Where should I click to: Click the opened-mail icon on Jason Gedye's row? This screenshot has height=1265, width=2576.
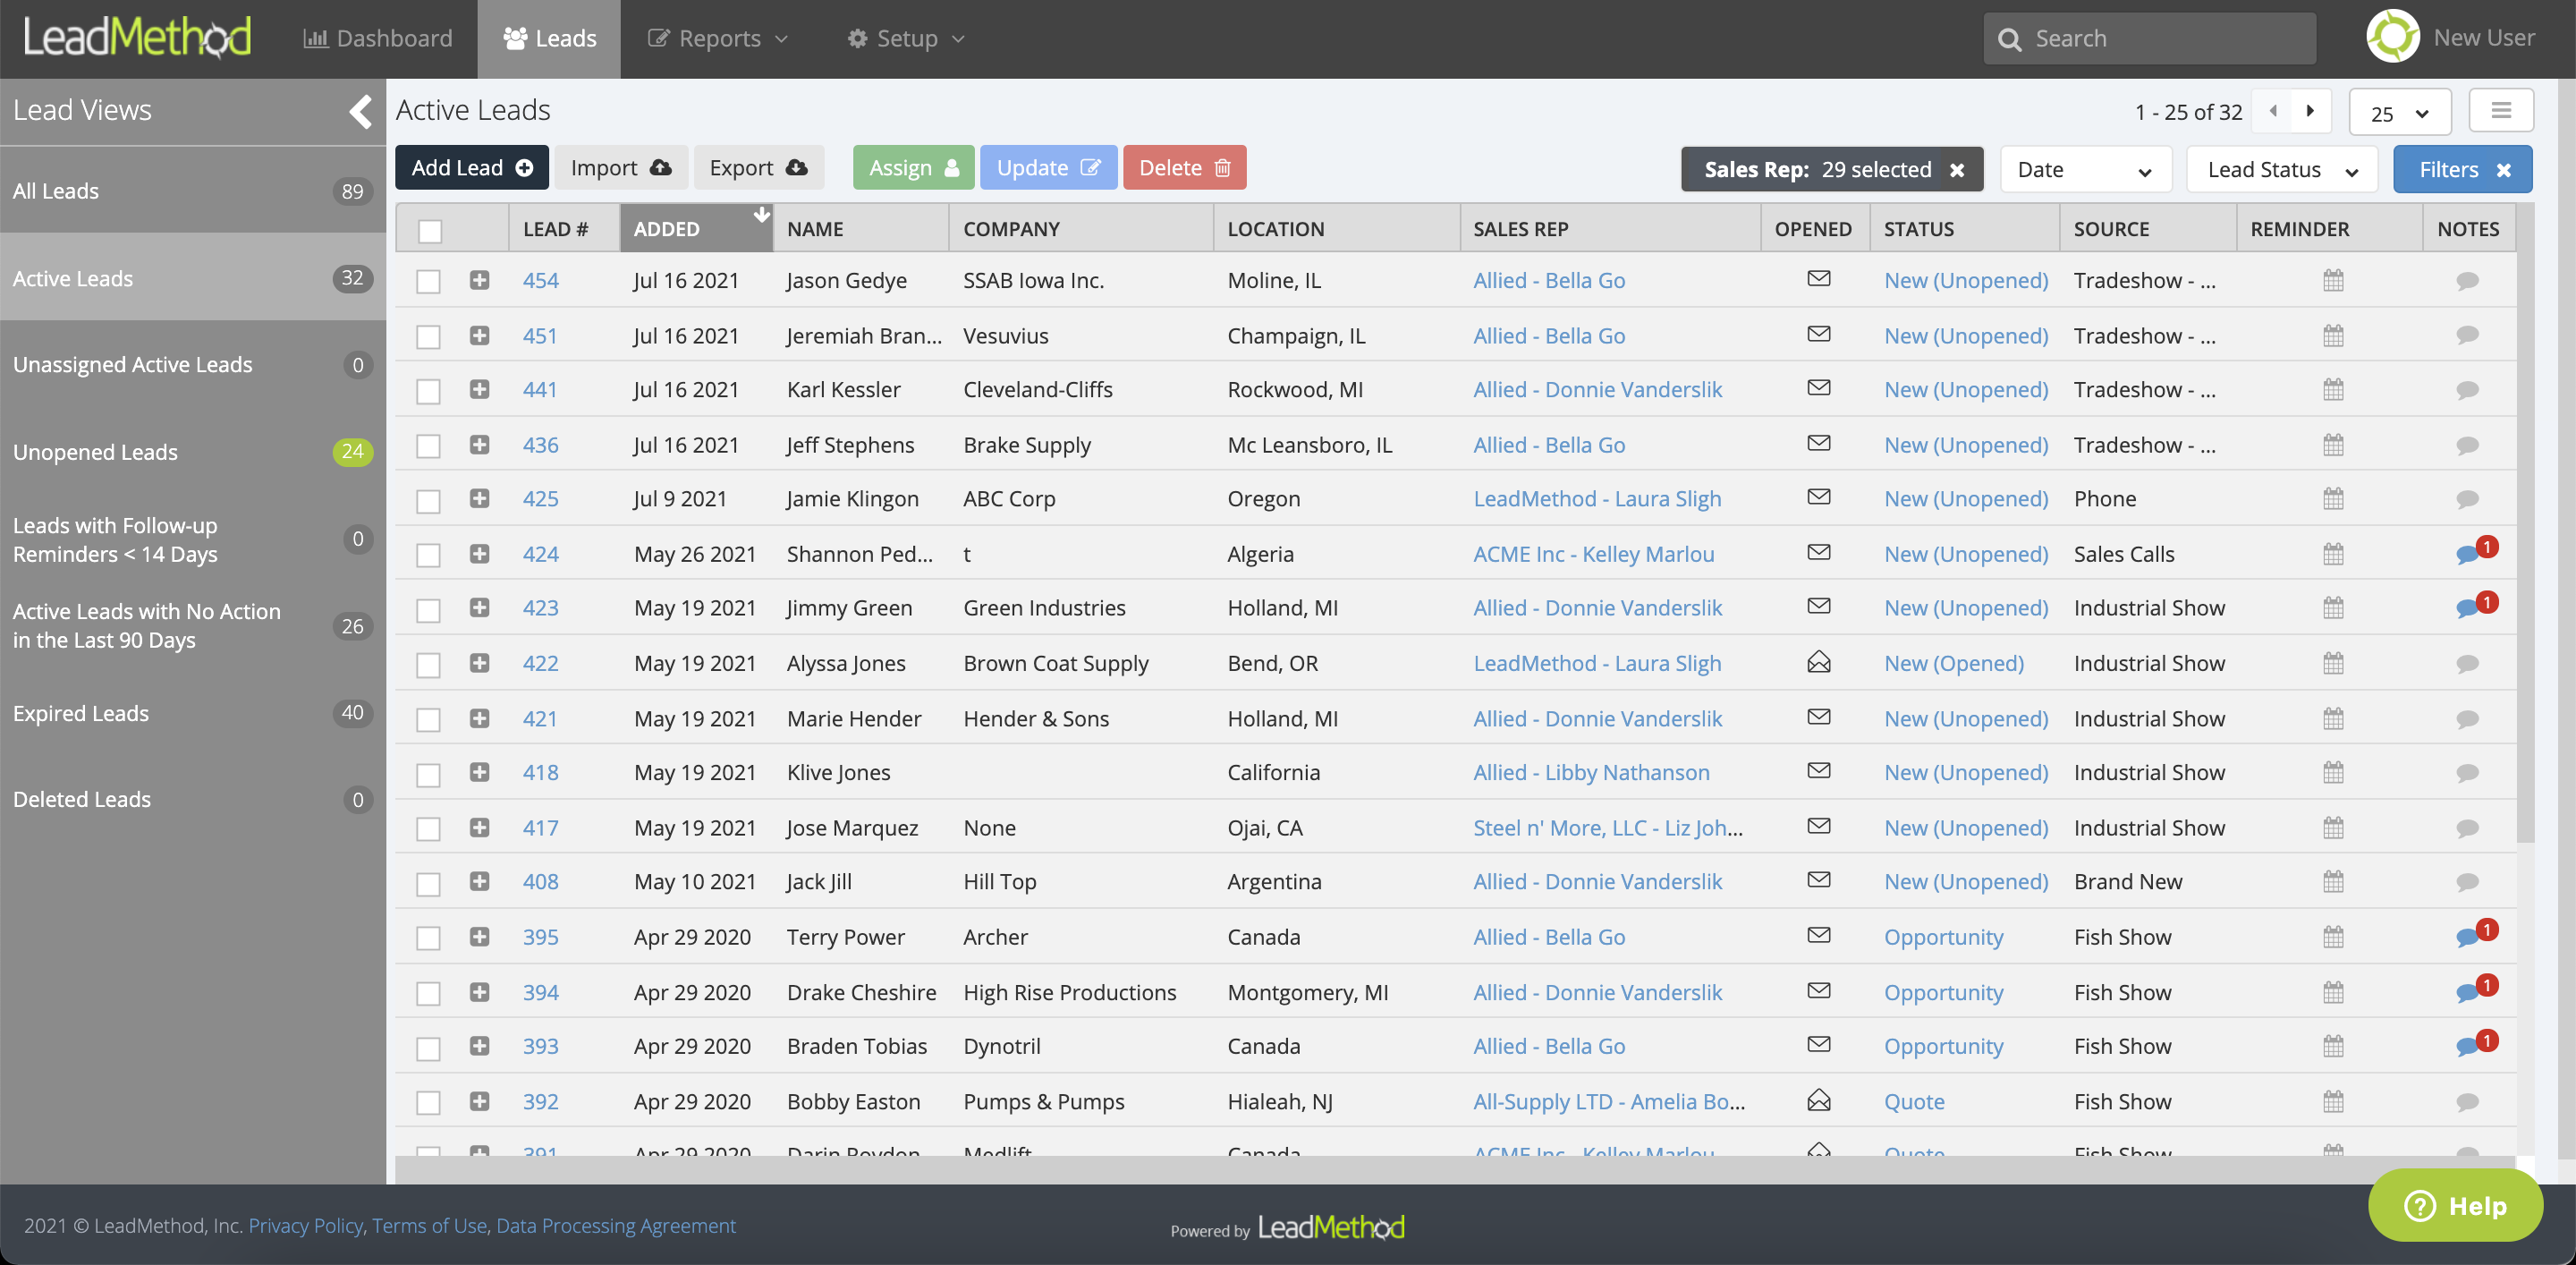click(x=1819, y=280)
